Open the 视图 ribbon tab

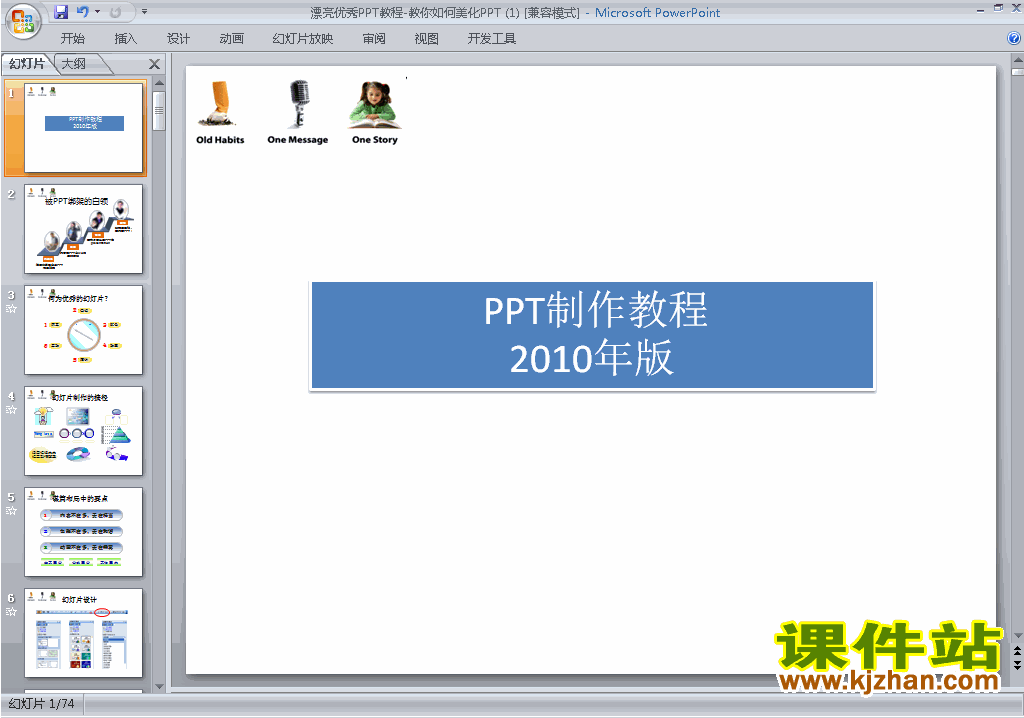click(426, 39)
